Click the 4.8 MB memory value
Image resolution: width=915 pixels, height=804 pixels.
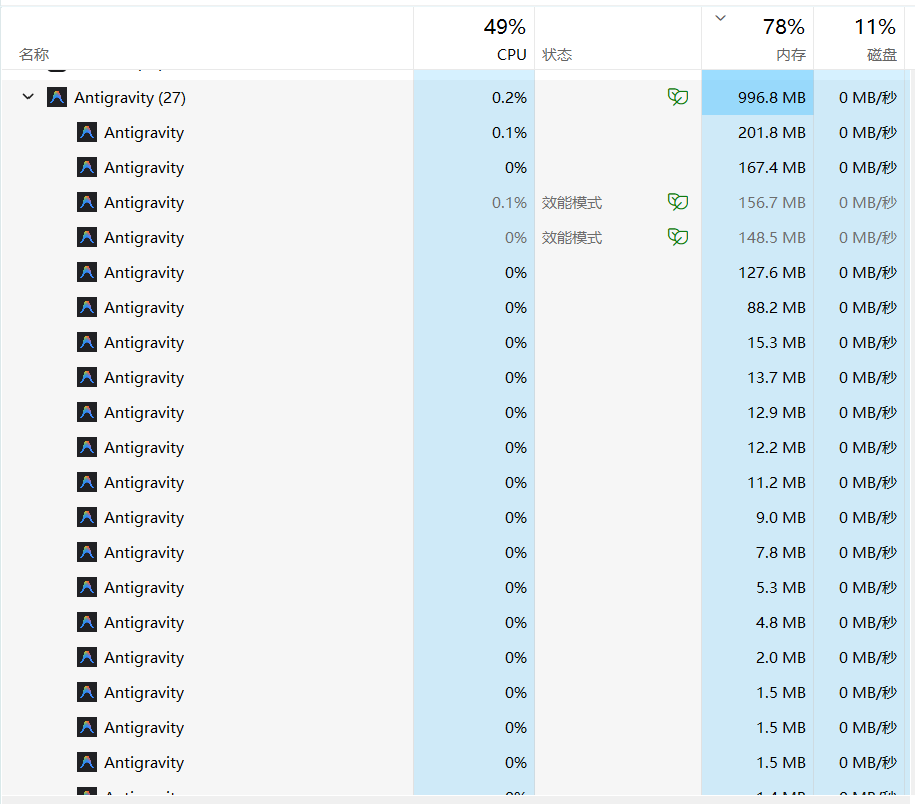point(781,623)
